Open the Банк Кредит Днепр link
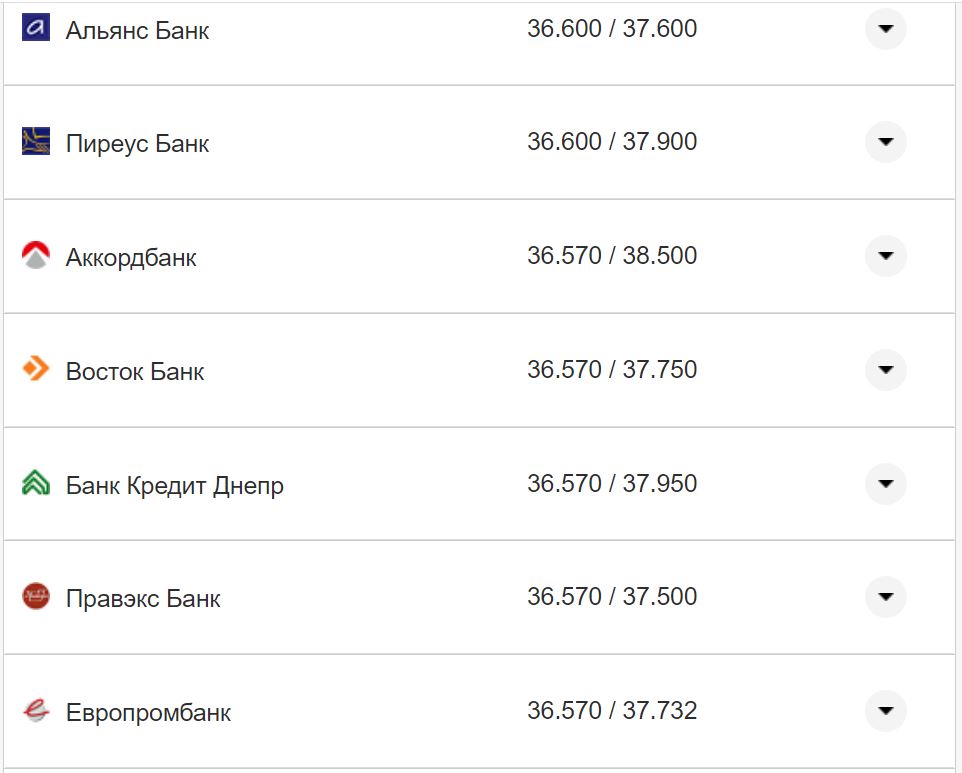This screenshot has height=773, width=962. click(174, 486)
